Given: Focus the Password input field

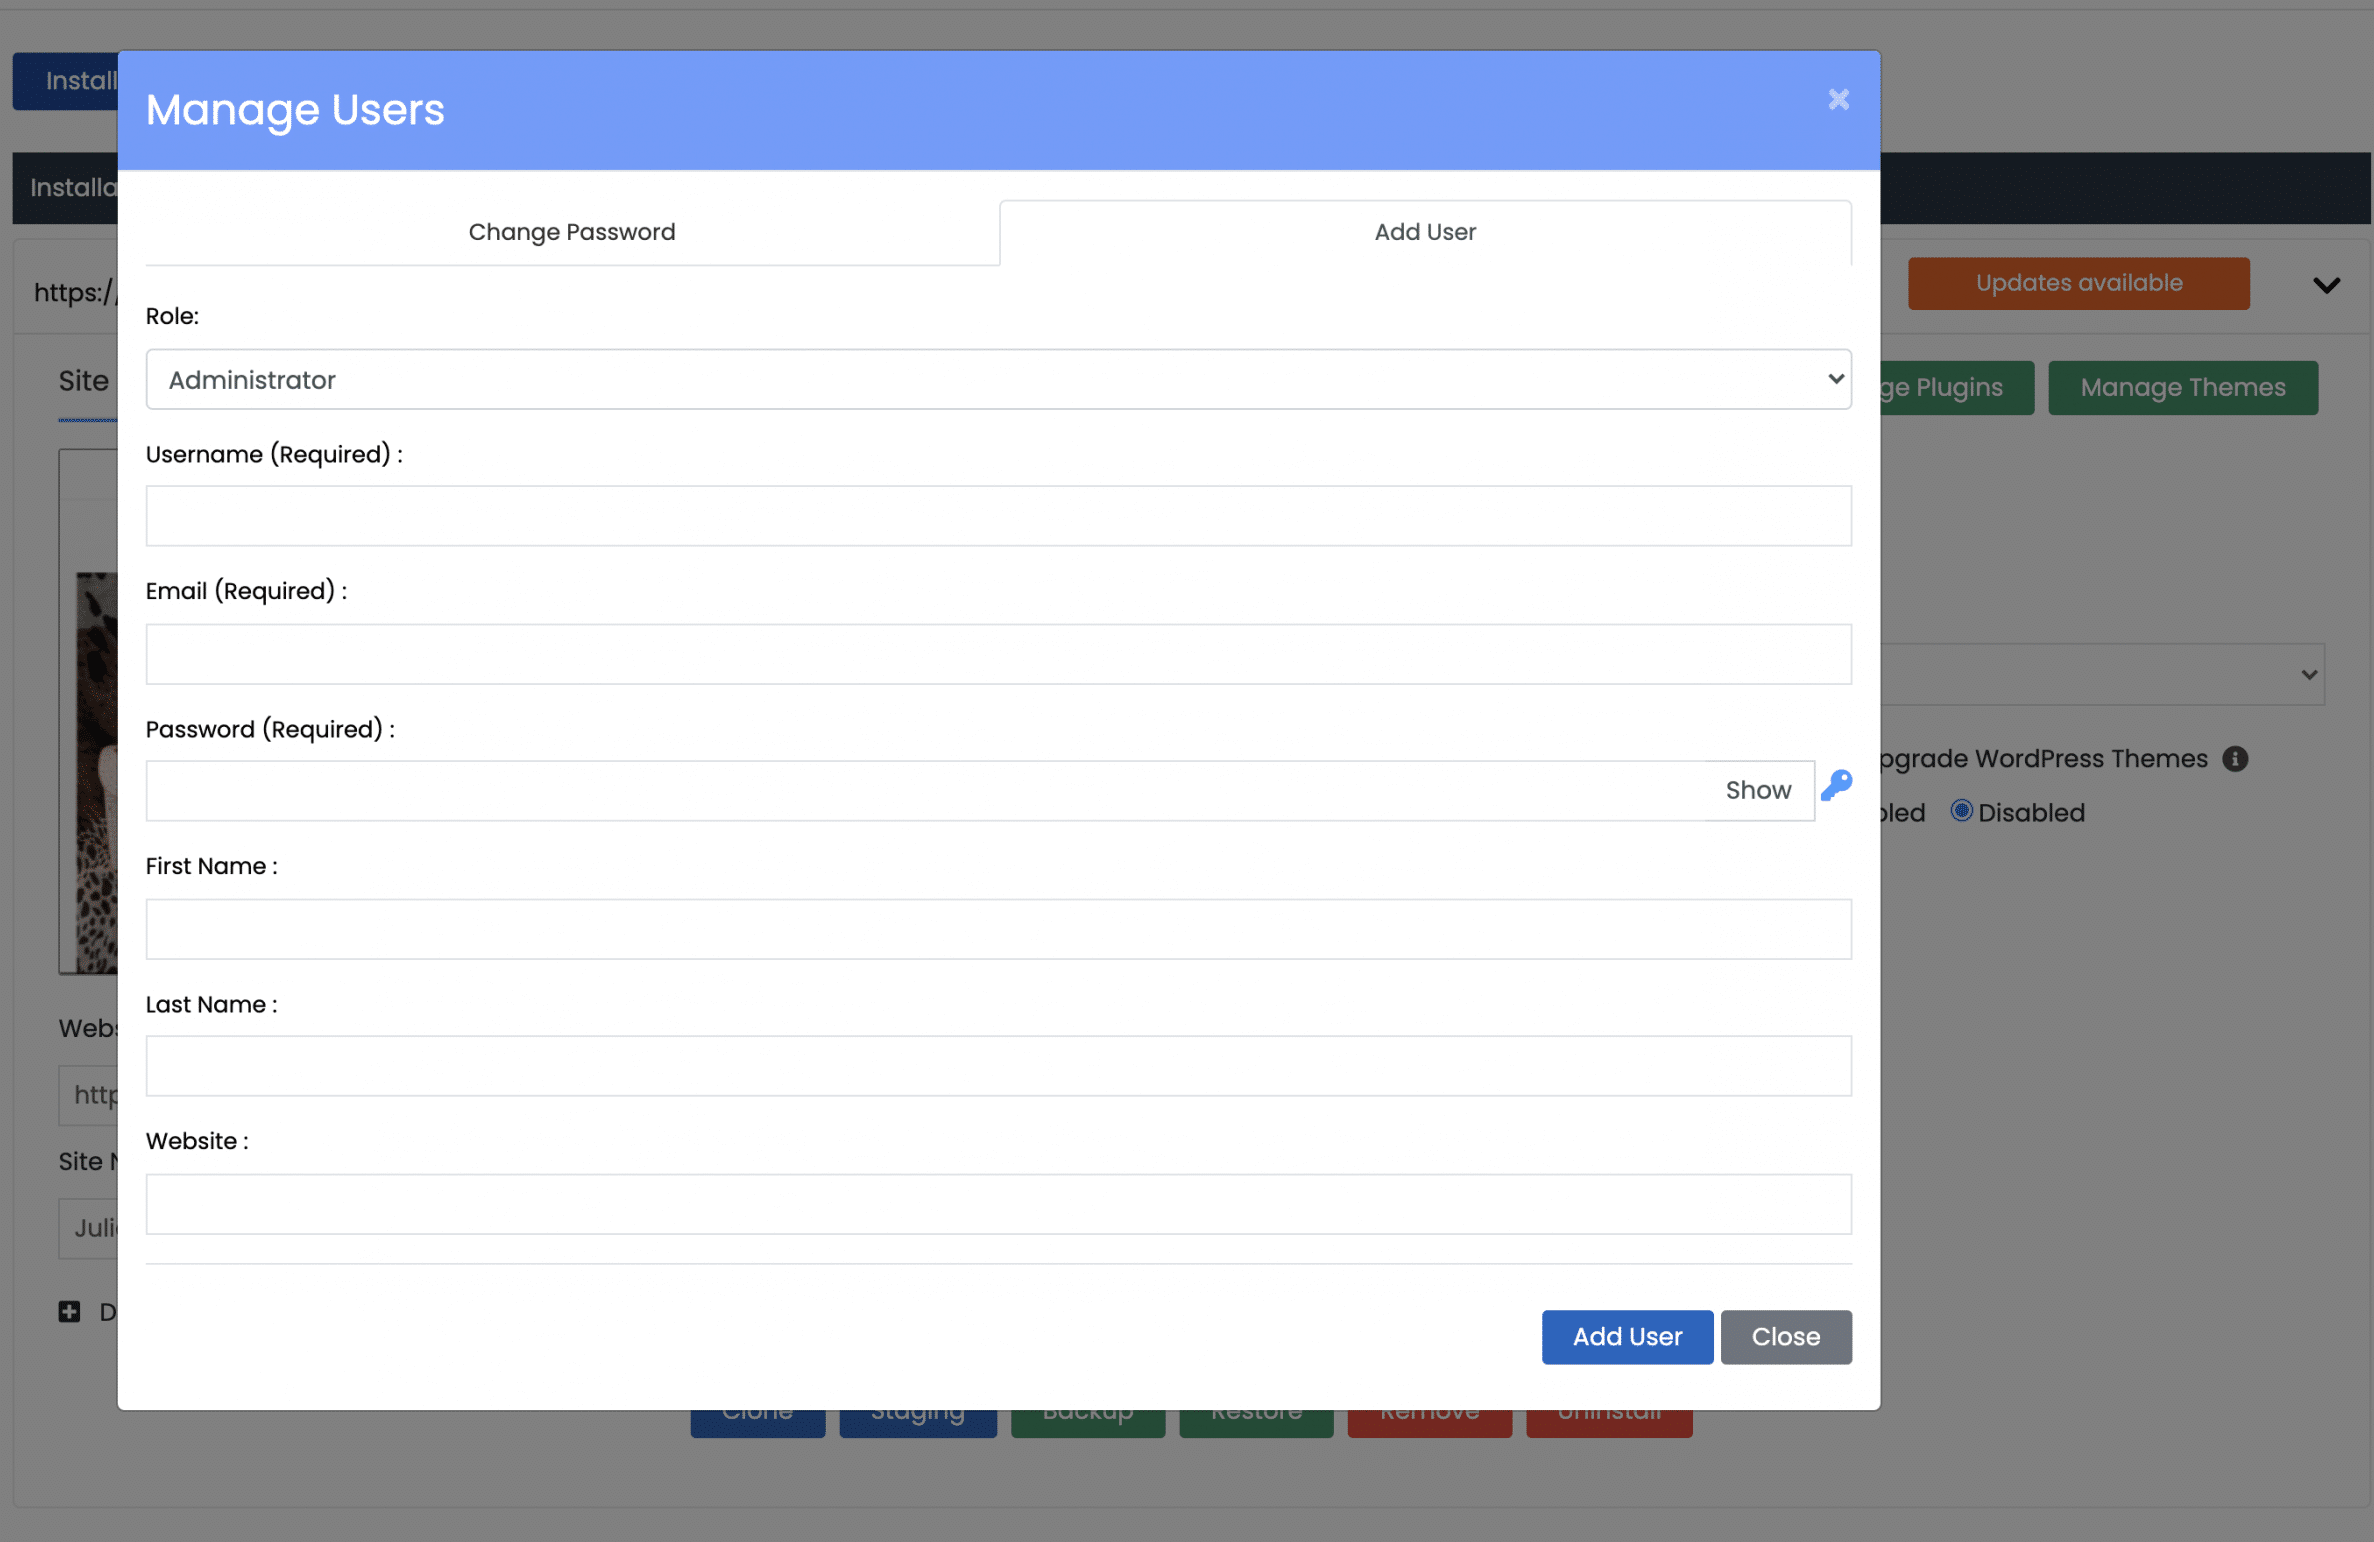Looking at the screenshot, I should point(925,791).
